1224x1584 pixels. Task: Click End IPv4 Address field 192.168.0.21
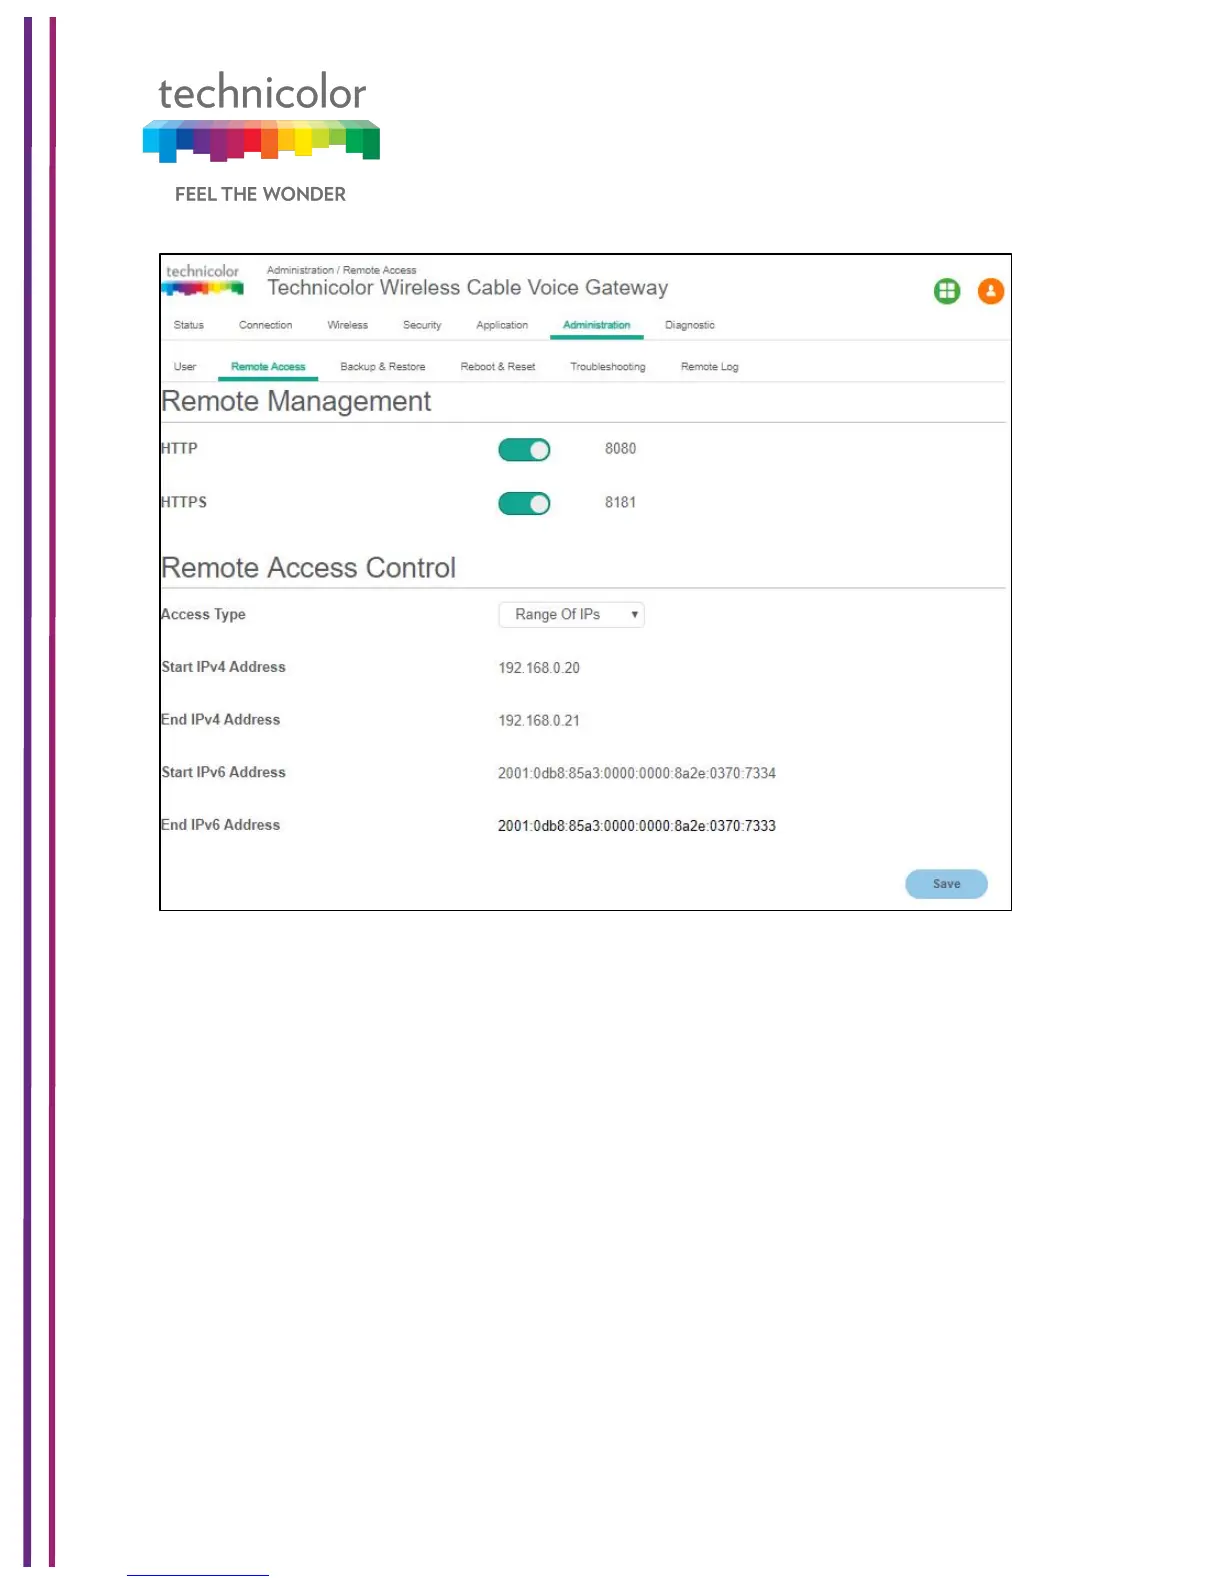pyautogui.click(x=539, y=721)
